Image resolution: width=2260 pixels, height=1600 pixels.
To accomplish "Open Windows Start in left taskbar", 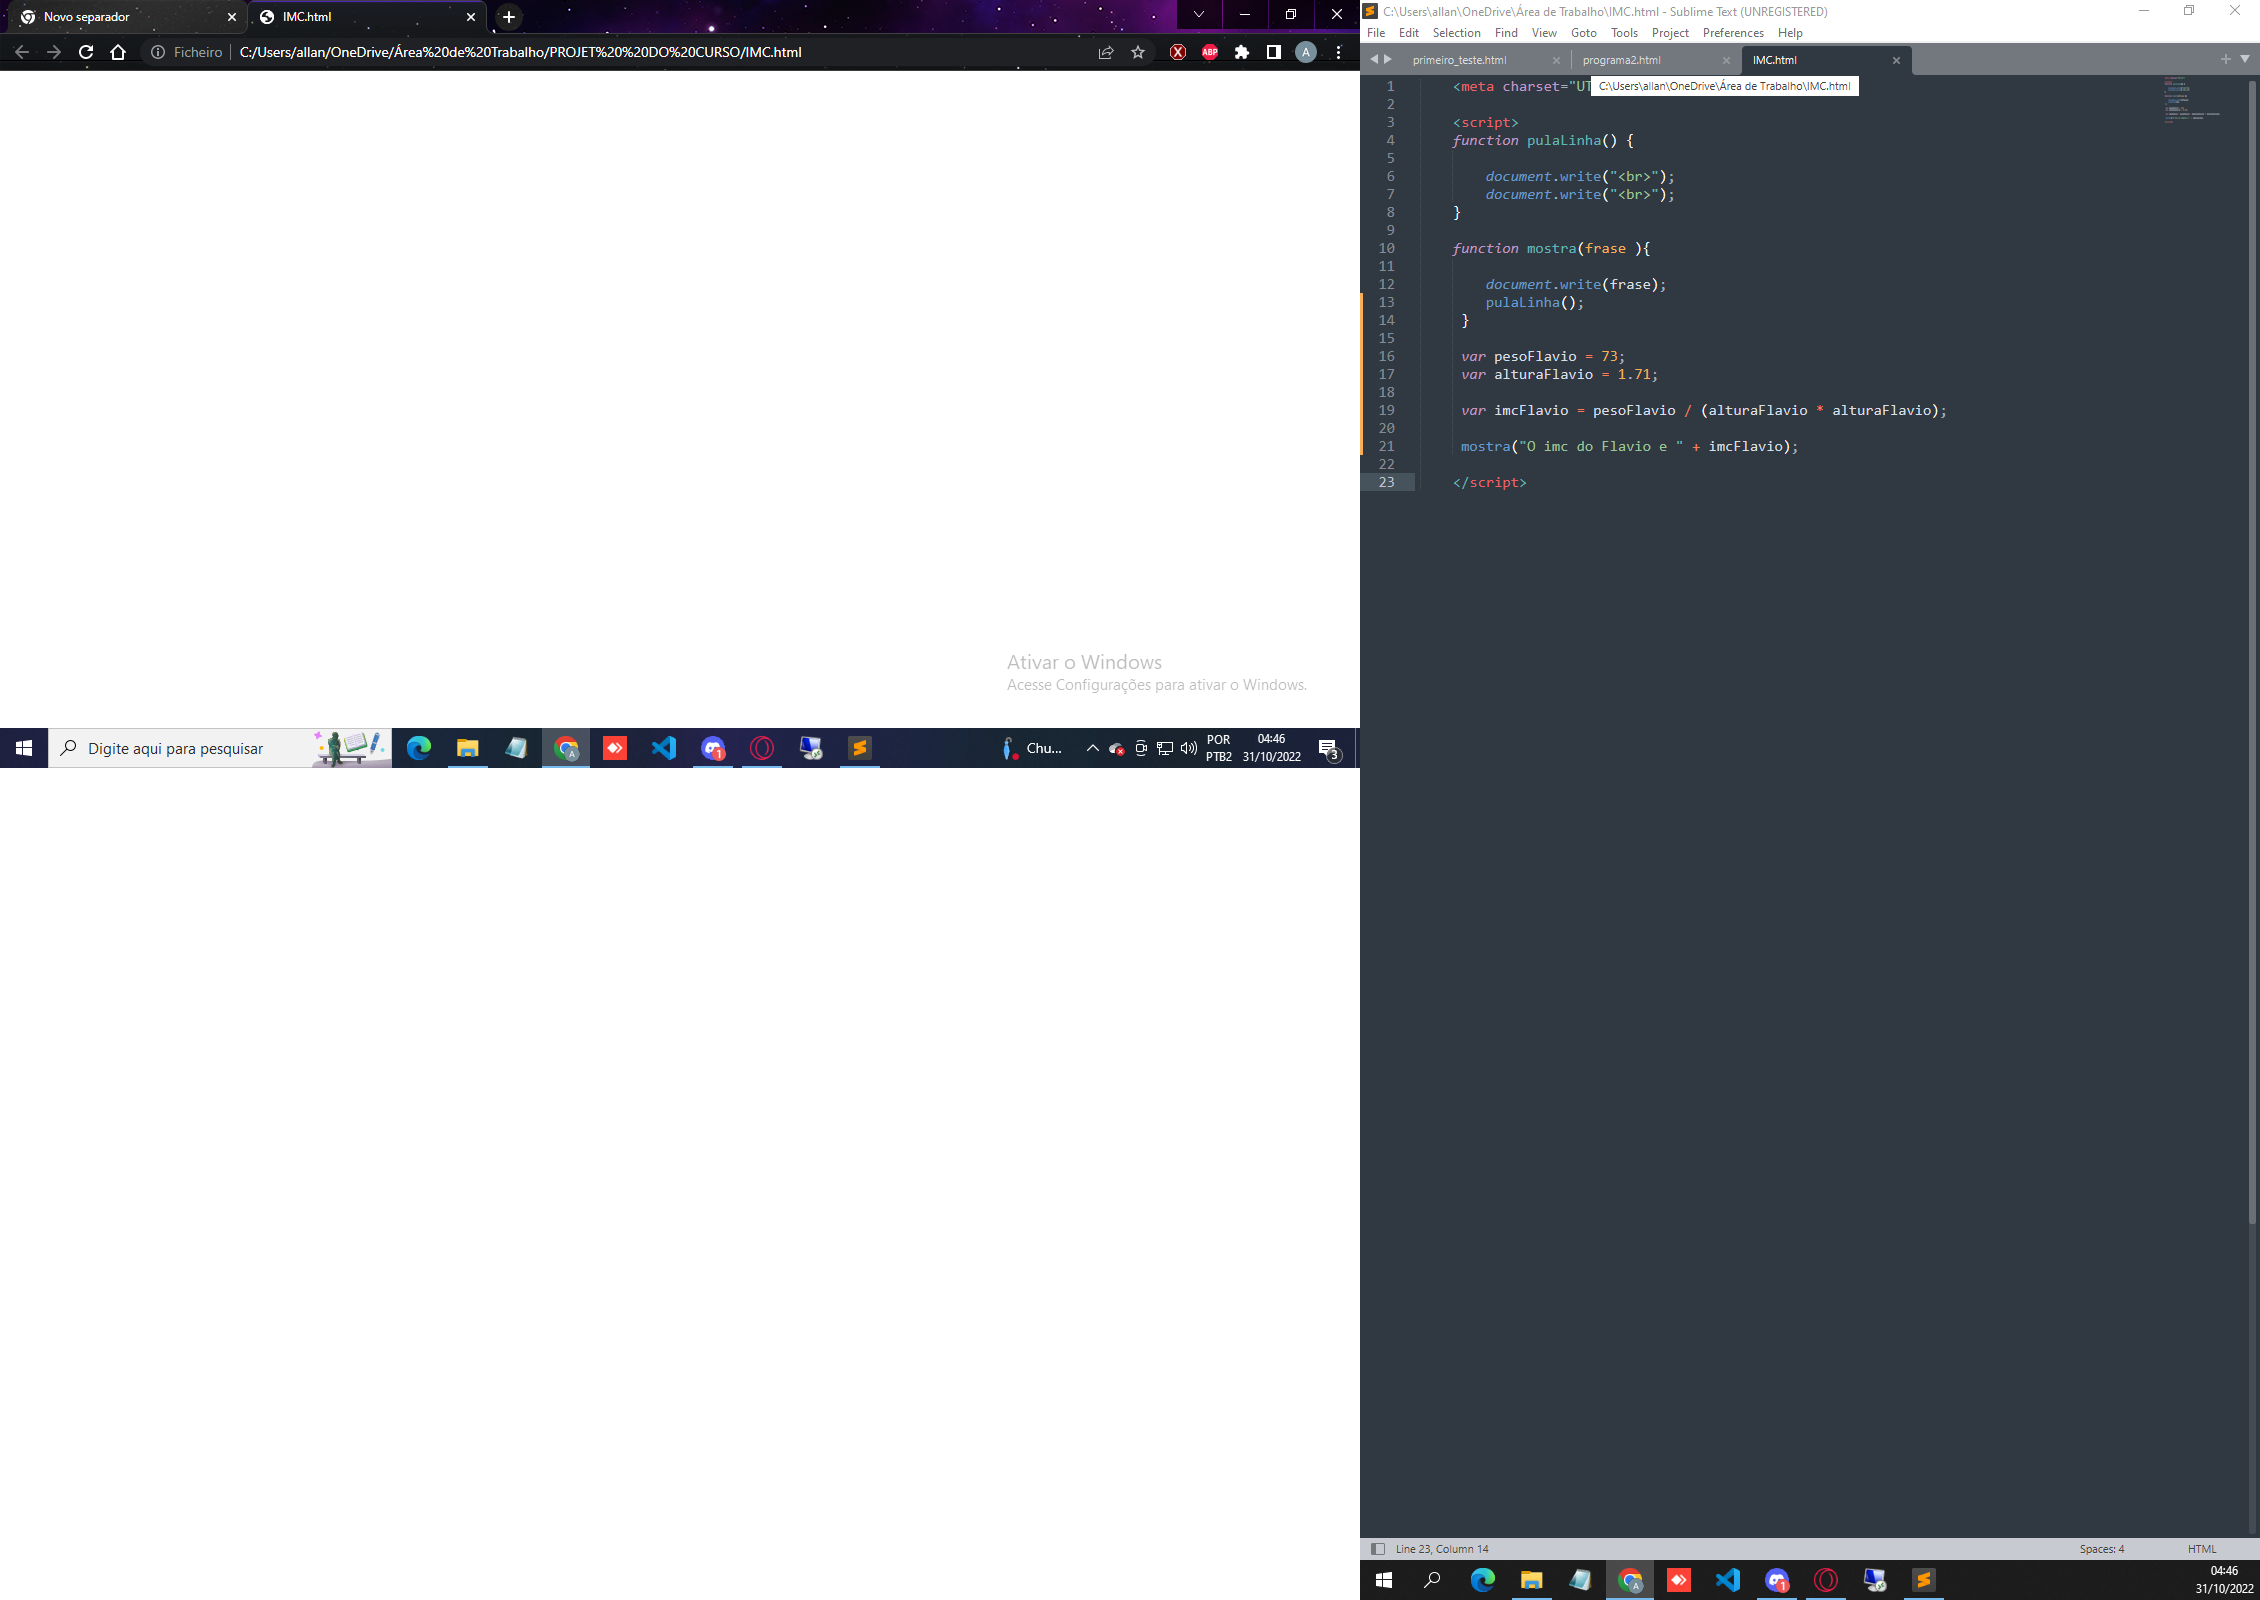I will 24,748.
